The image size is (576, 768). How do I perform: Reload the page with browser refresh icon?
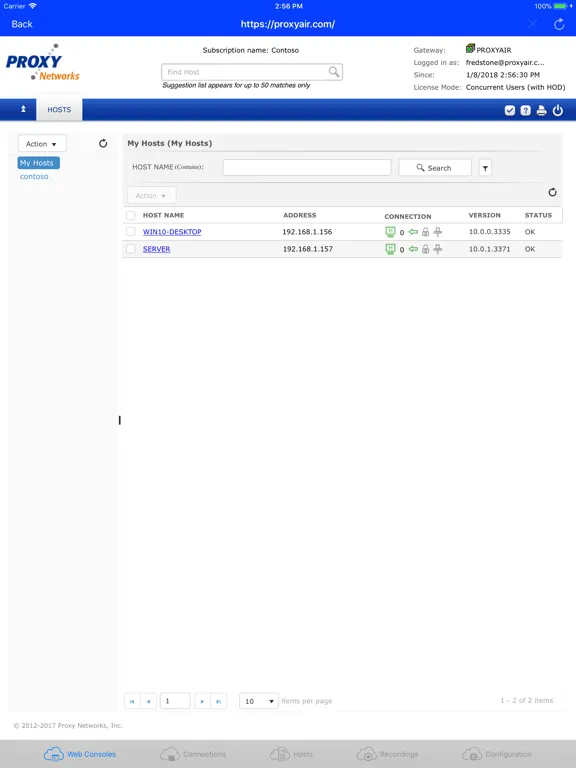pyautogui.click(x=559, y=24)
